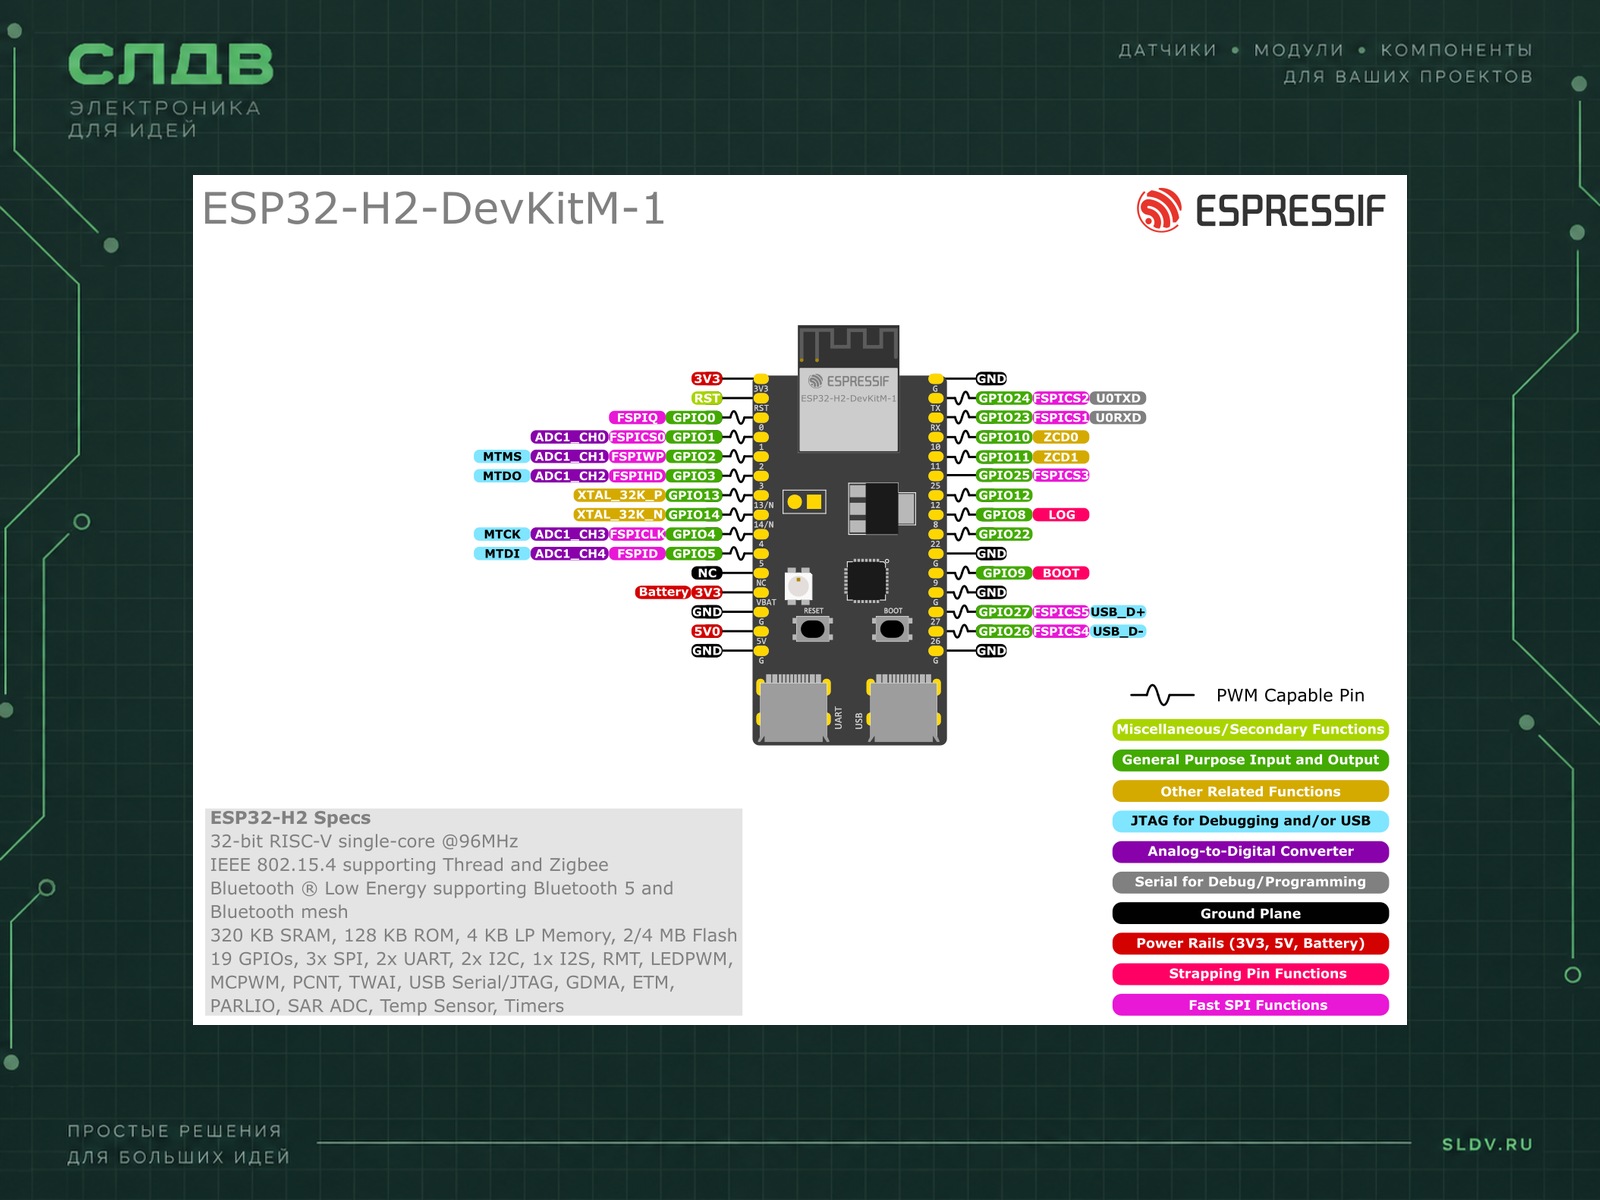This screenshot has width=1600, height=1200.
Task: Select the Fast SPI Functions legend swatch
Action: click(1250, 1005)
